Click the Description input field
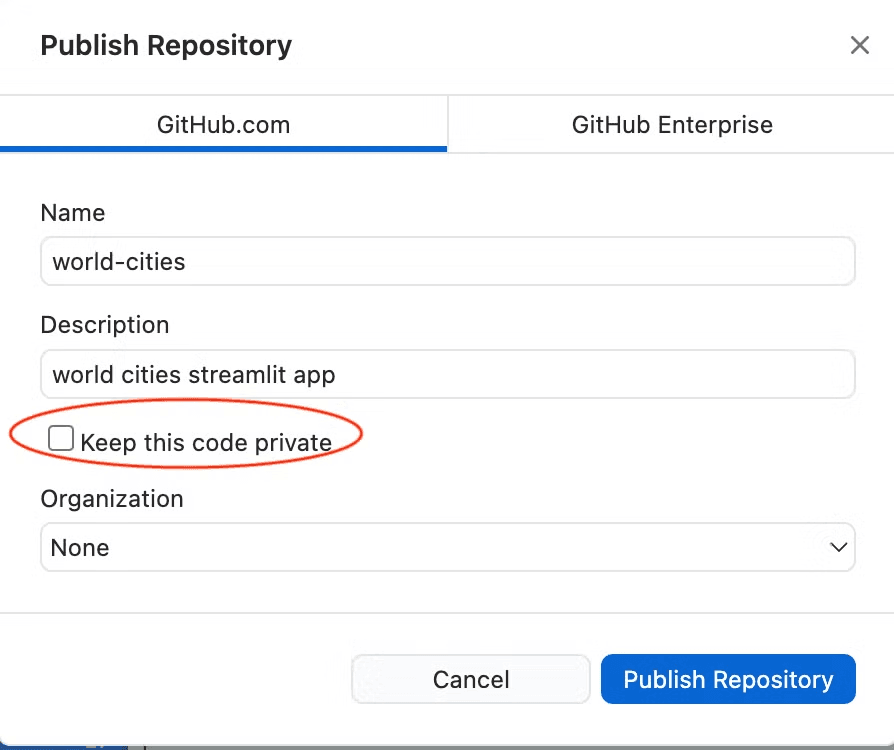The image size is (894, 750). click(448, 374)
